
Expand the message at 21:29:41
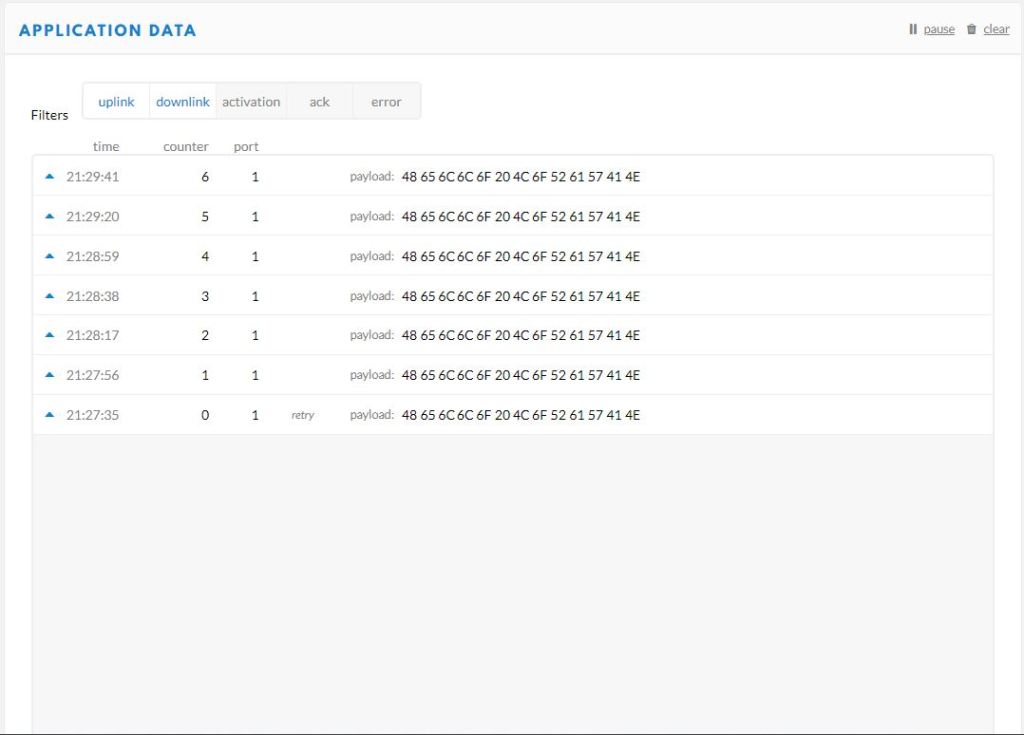[x=50, y=176]
